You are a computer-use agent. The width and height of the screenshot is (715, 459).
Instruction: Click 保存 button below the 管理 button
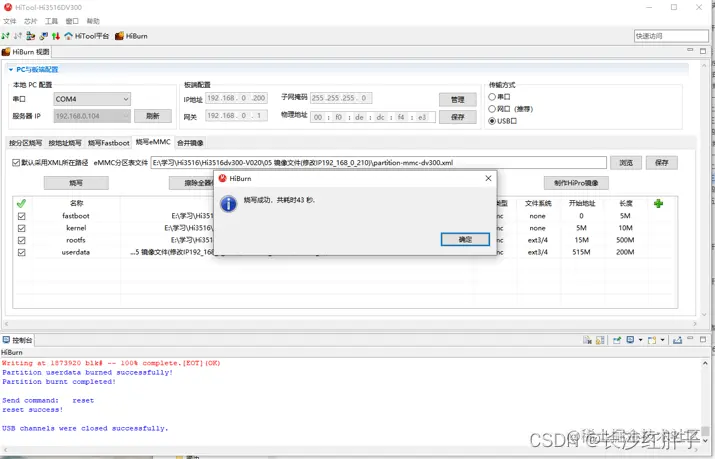coord(457,117)
